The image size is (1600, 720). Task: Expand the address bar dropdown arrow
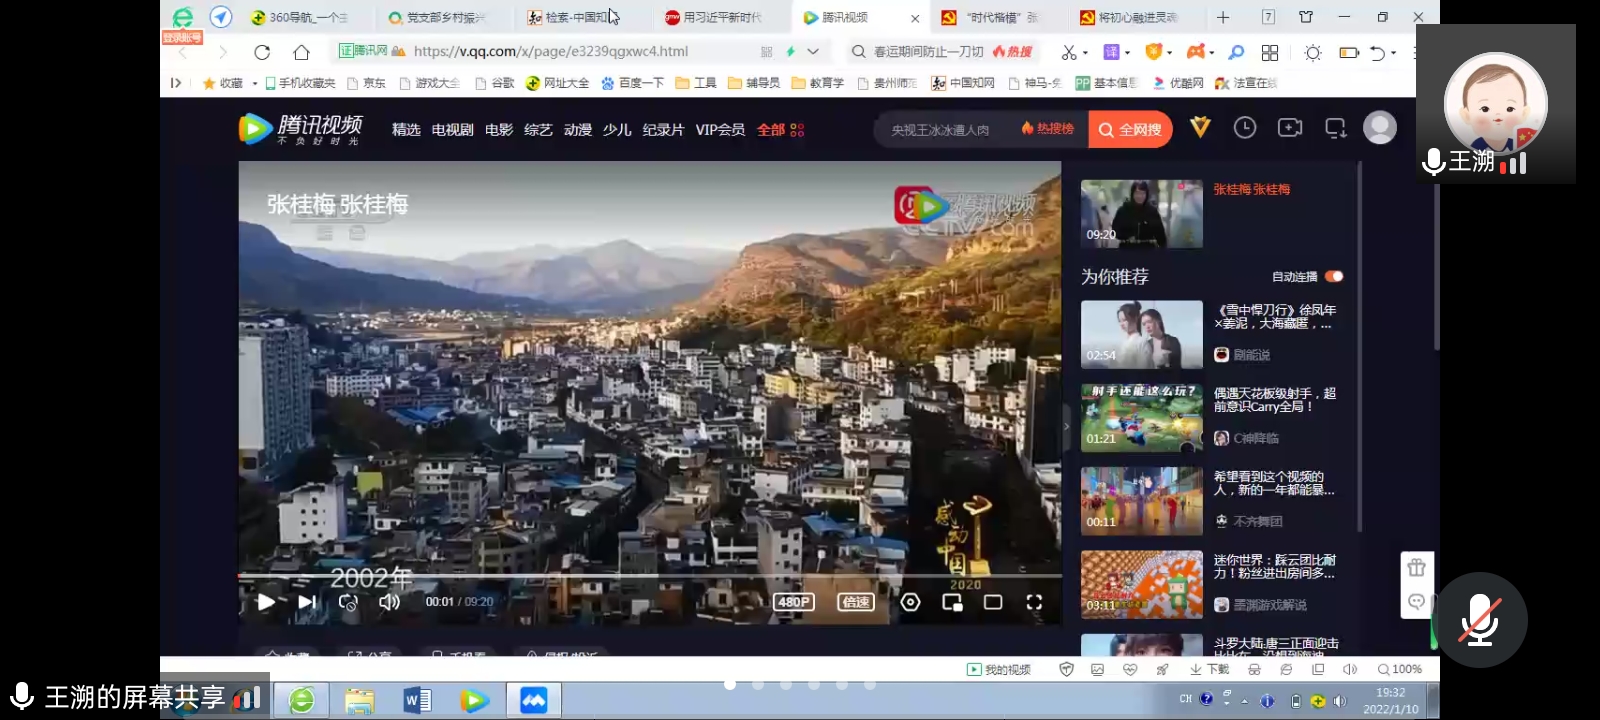[813, 52]
